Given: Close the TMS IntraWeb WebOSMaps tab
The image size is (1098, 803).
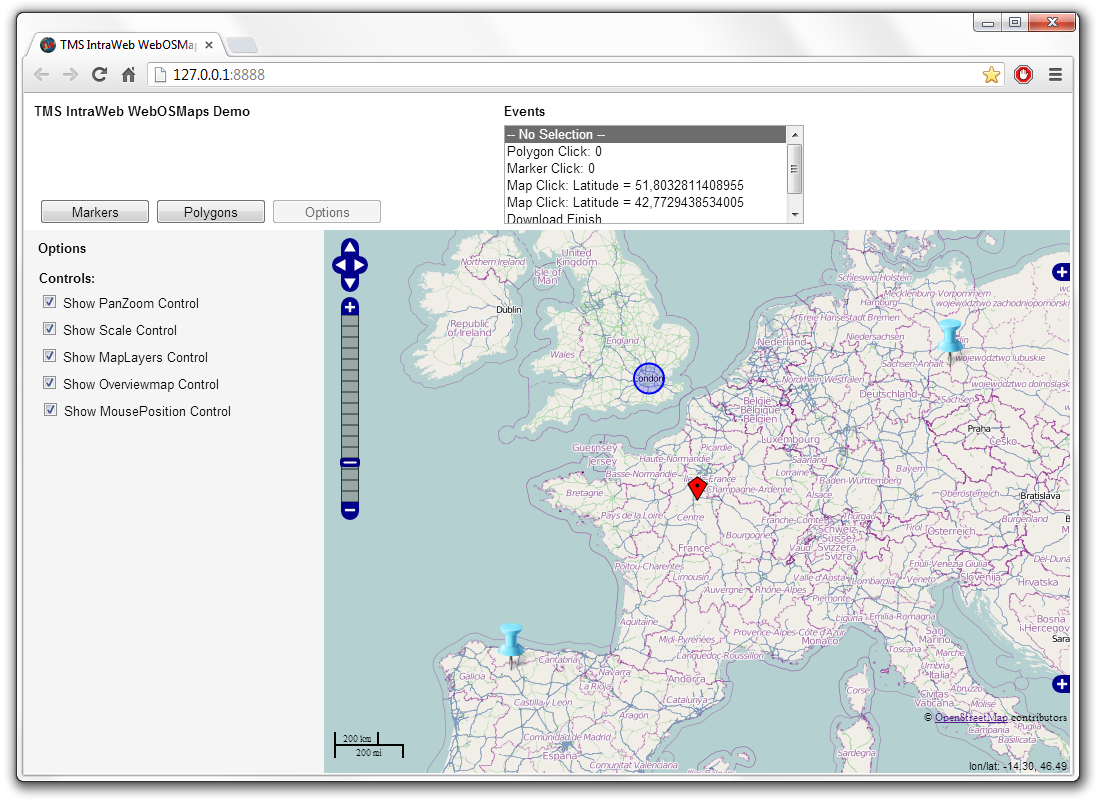Looking at the screenshot, I should click(x=209, y=45).
